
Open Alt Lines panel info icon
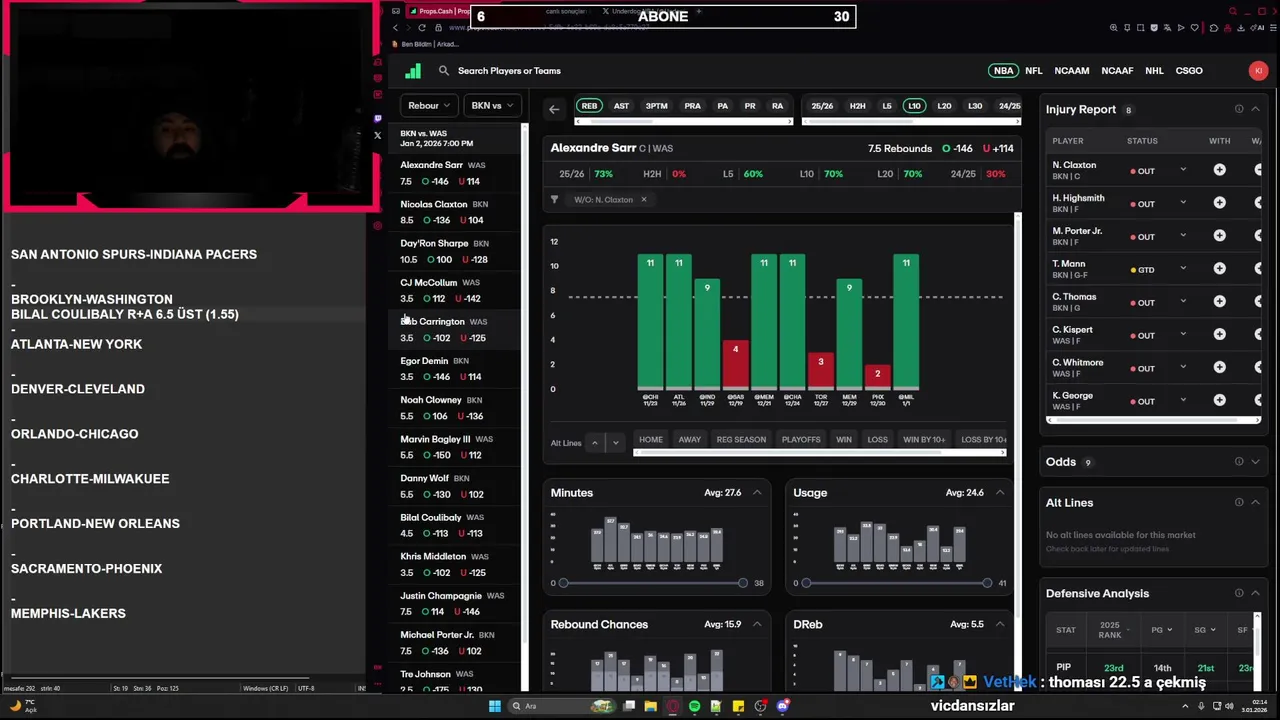pos(1239,502)
